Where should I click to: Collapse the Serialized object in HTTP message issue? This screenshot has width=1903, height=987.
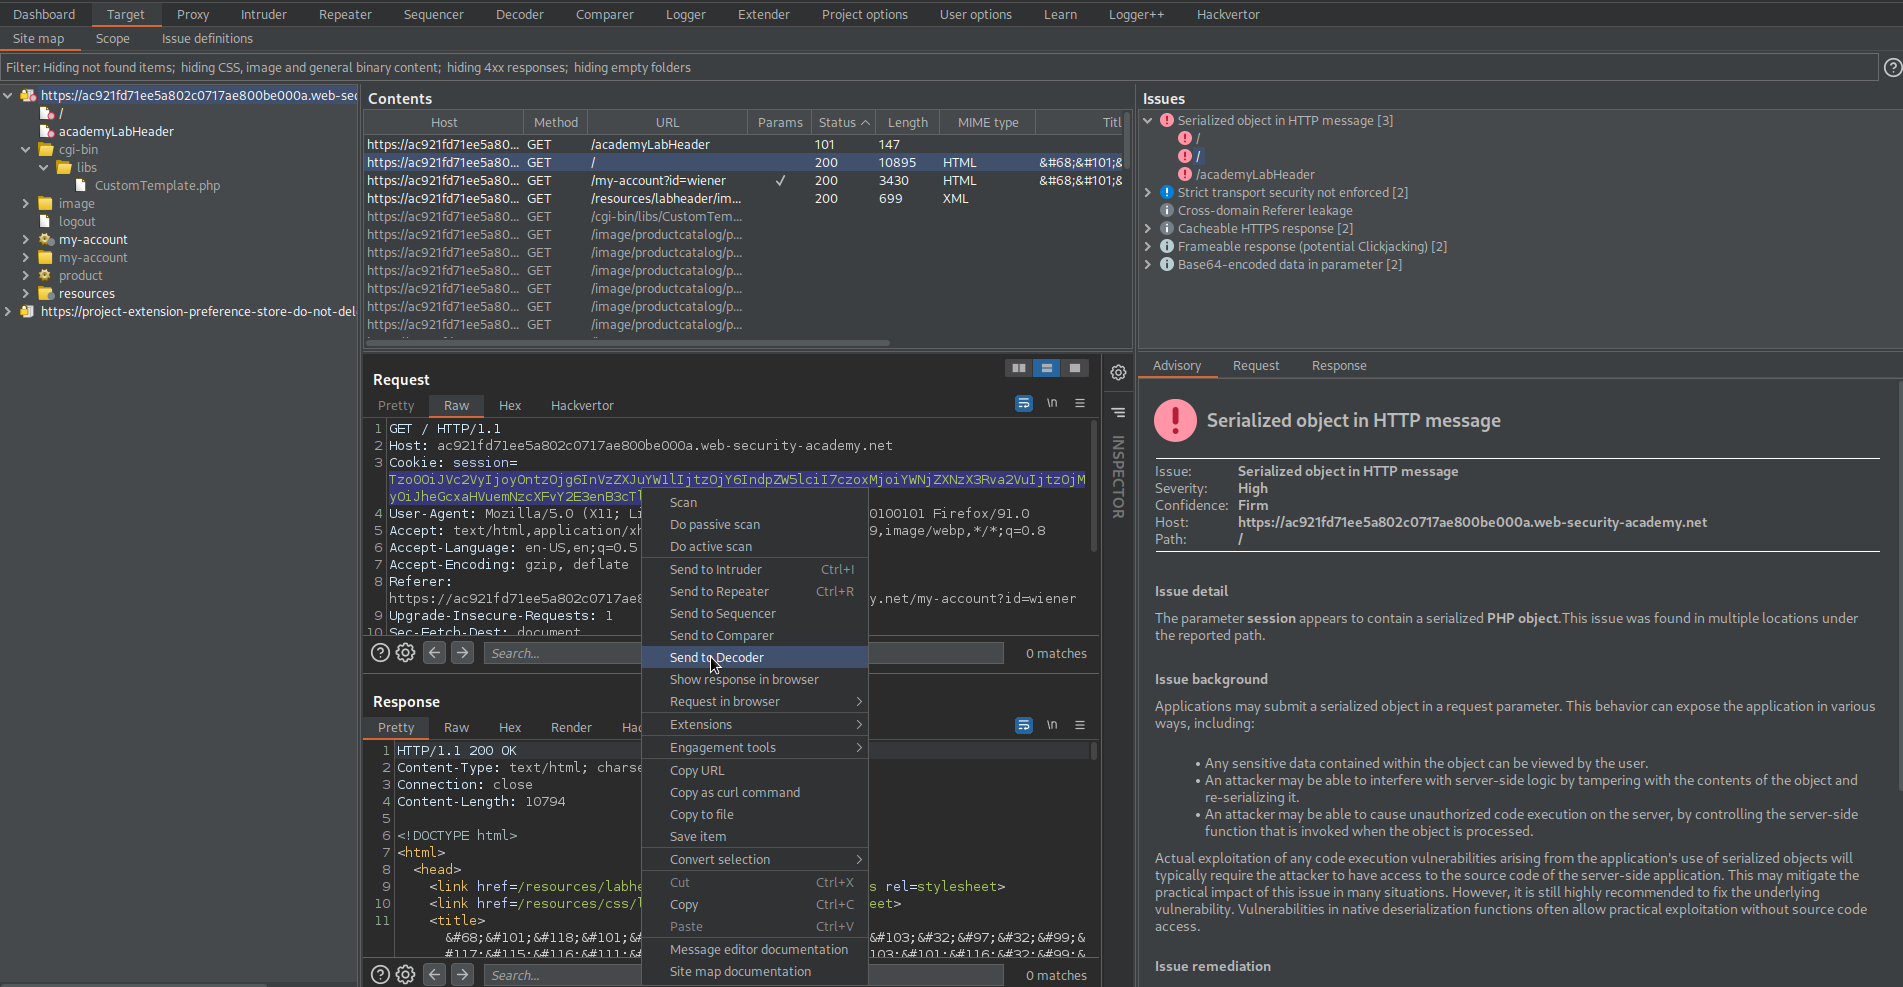click(1148, 120)
